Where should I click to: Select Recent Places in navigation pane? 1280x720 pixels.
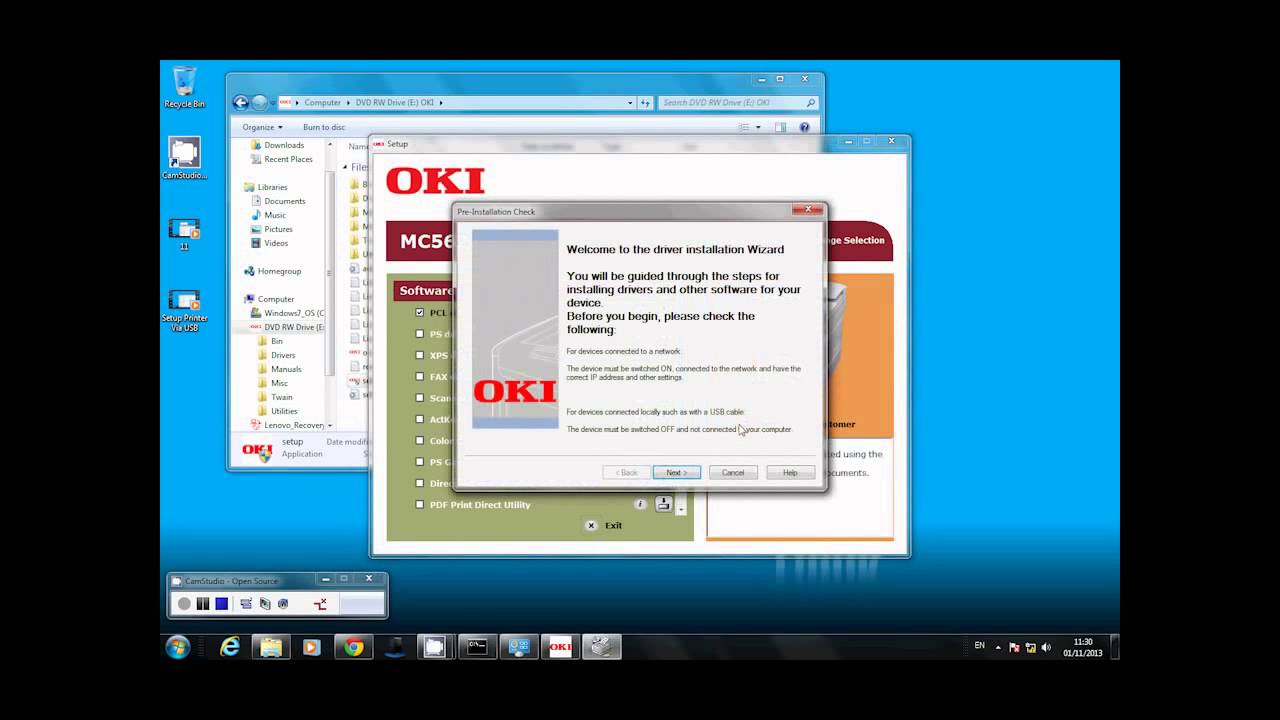(x=288, y=159)
